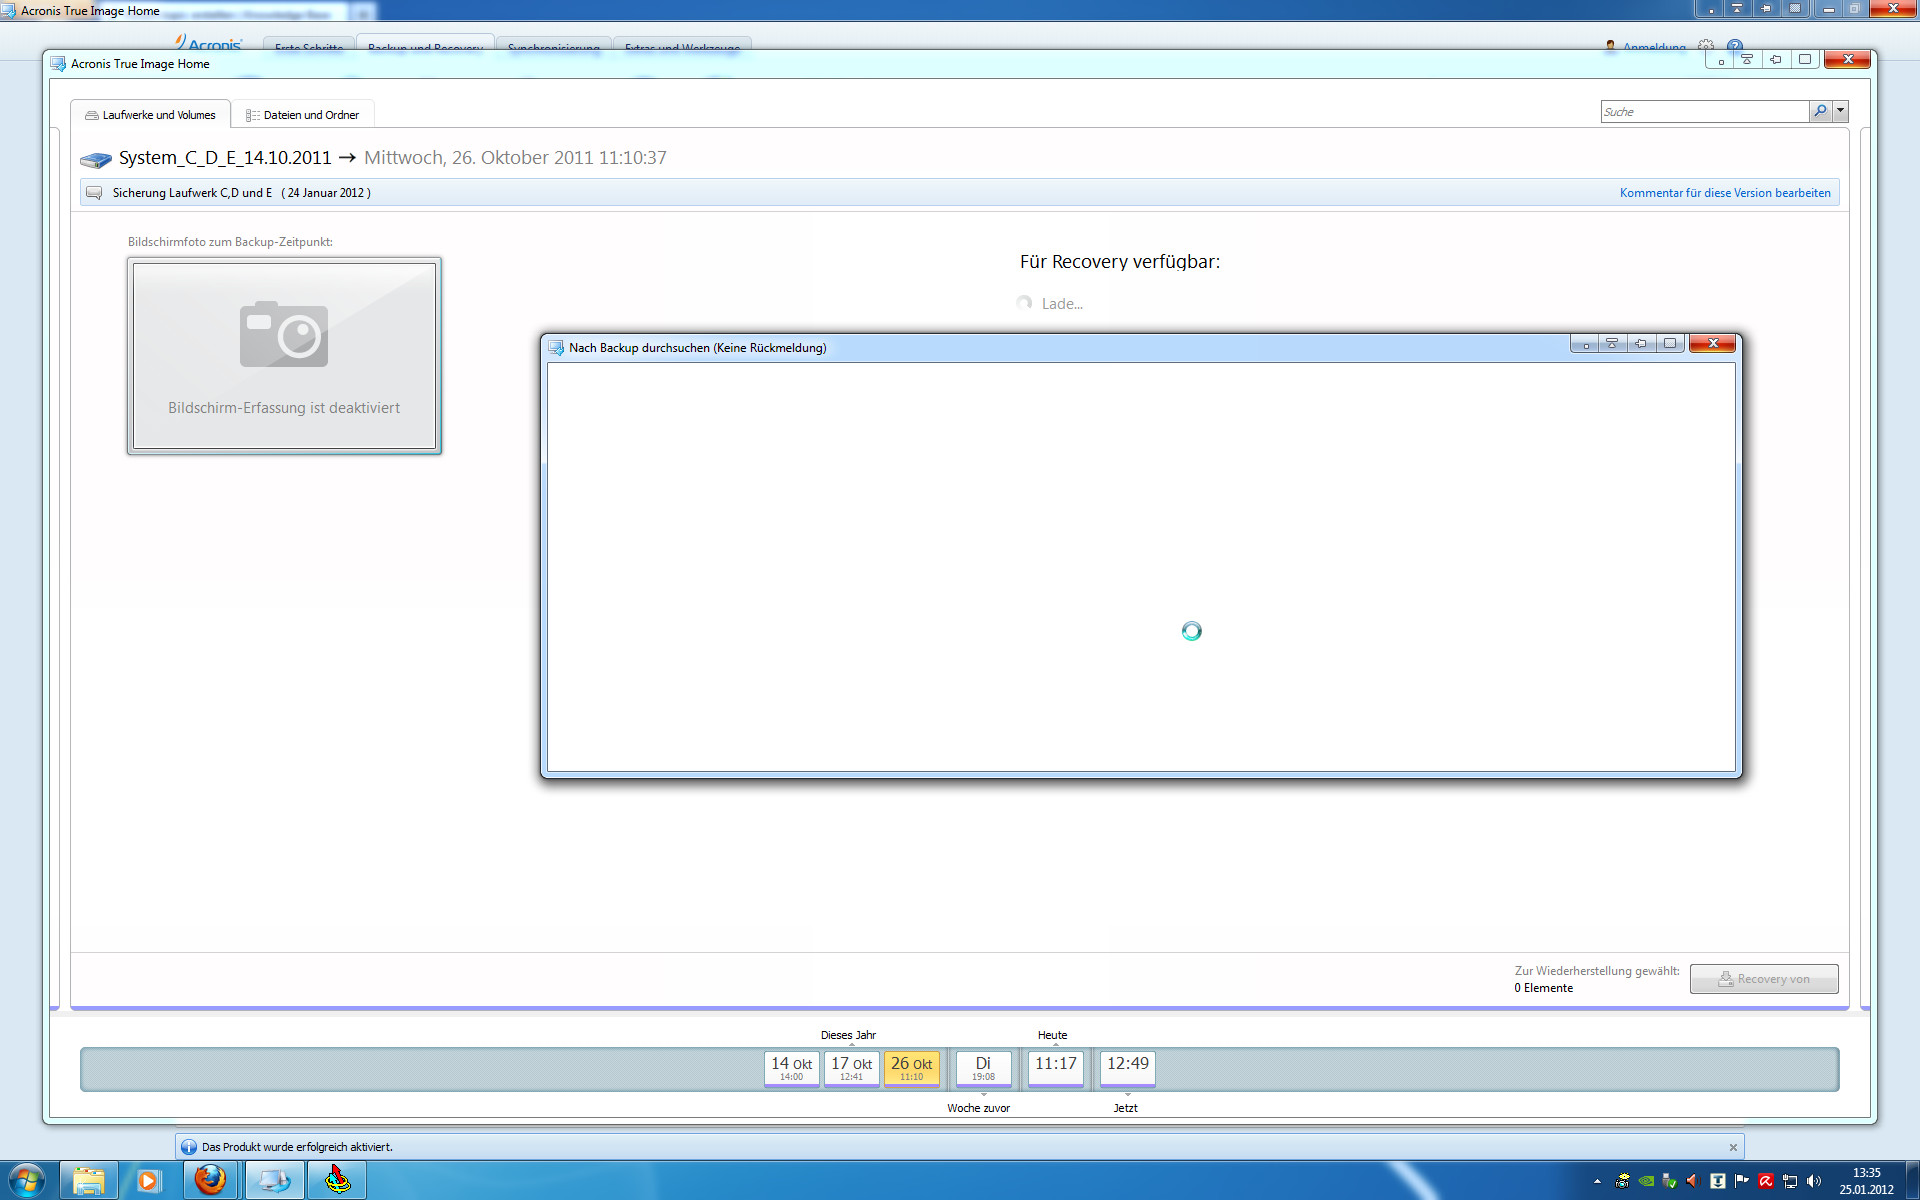This screenshot has width=1920, height=1200.
Task: Click the comment icon beside Sicherung Laufwerk
Action: (x=94, y=193)
